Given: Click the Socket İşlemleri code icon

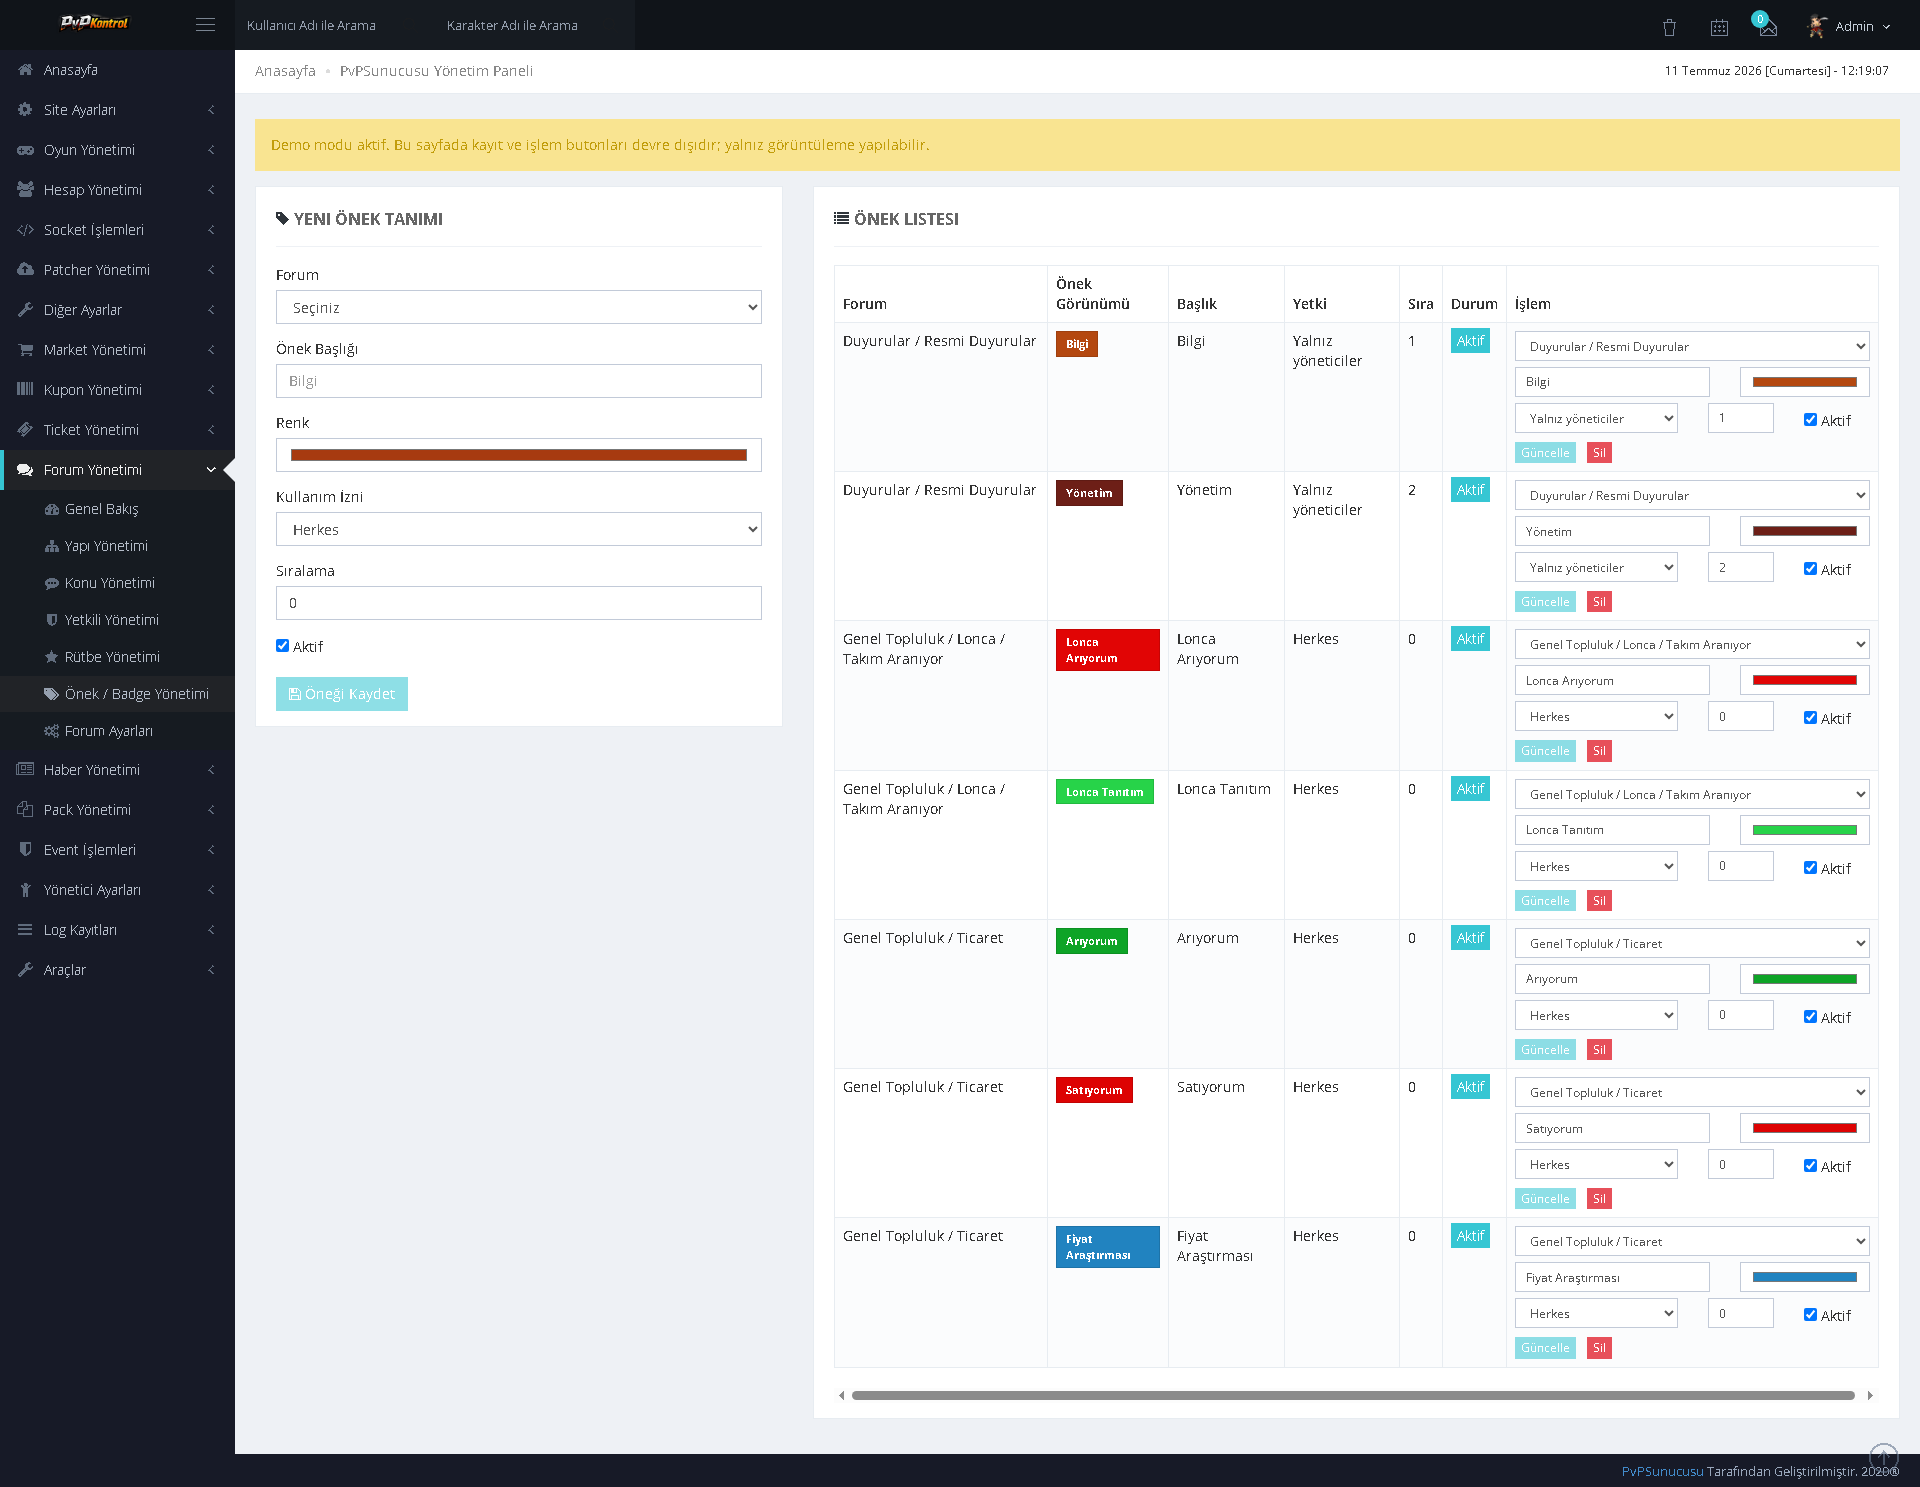Looking at the screenshot, I should pyautogui.click(x=25, y=230).
